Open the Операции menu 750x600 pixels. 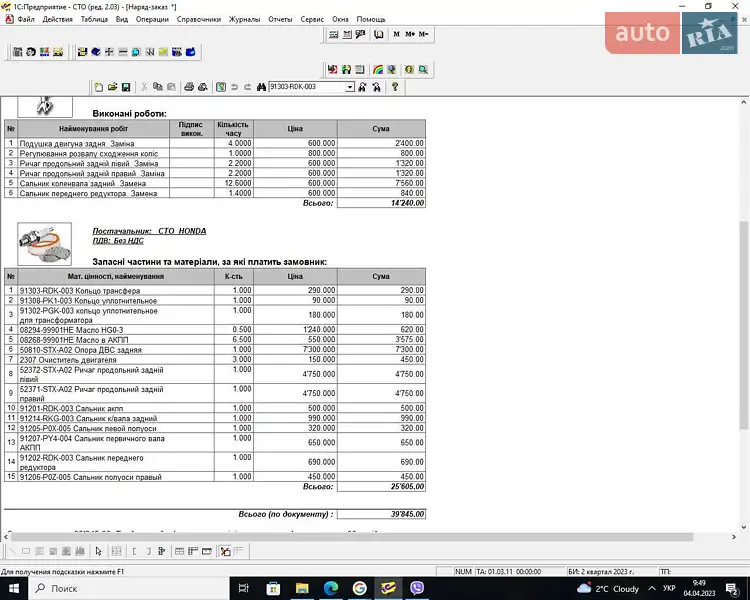tap(152, 19)
